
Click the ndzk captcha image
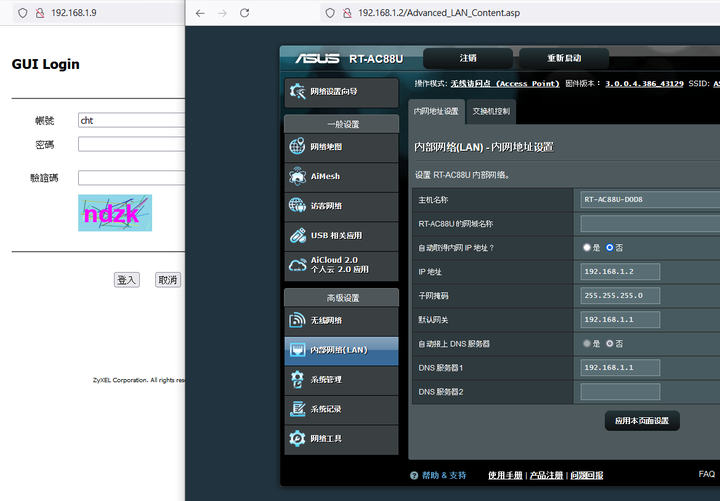click(x=115, y=213)
